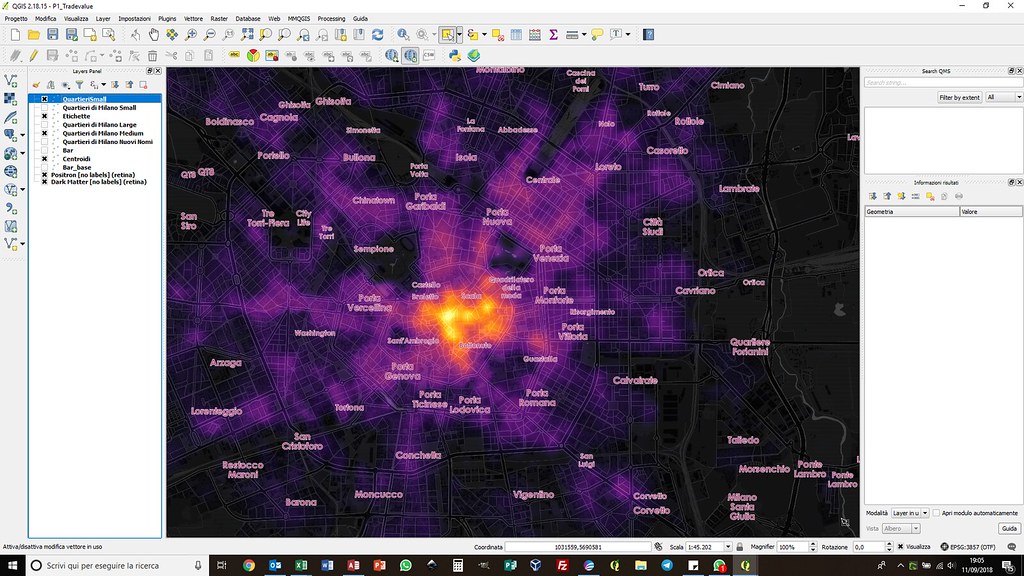1024x576 pixels.
Task: Hide the Dark Matter basemap layer
Action: pos(44,182)
